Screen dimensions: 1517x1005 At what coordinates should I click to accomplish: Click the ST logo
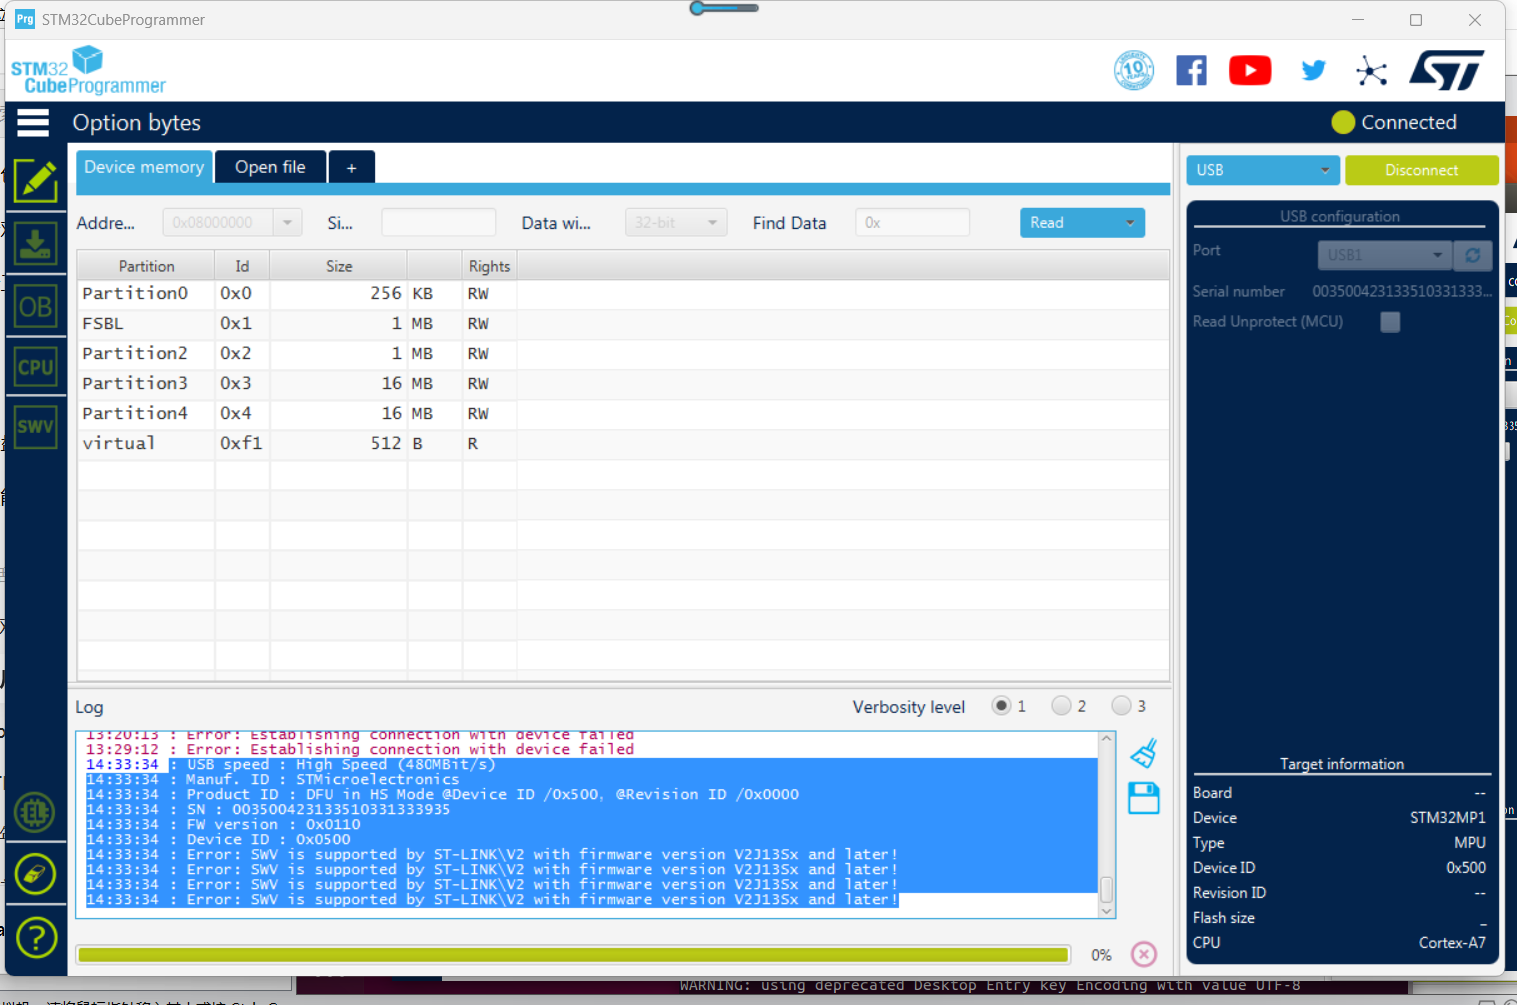click(1447, 70)
